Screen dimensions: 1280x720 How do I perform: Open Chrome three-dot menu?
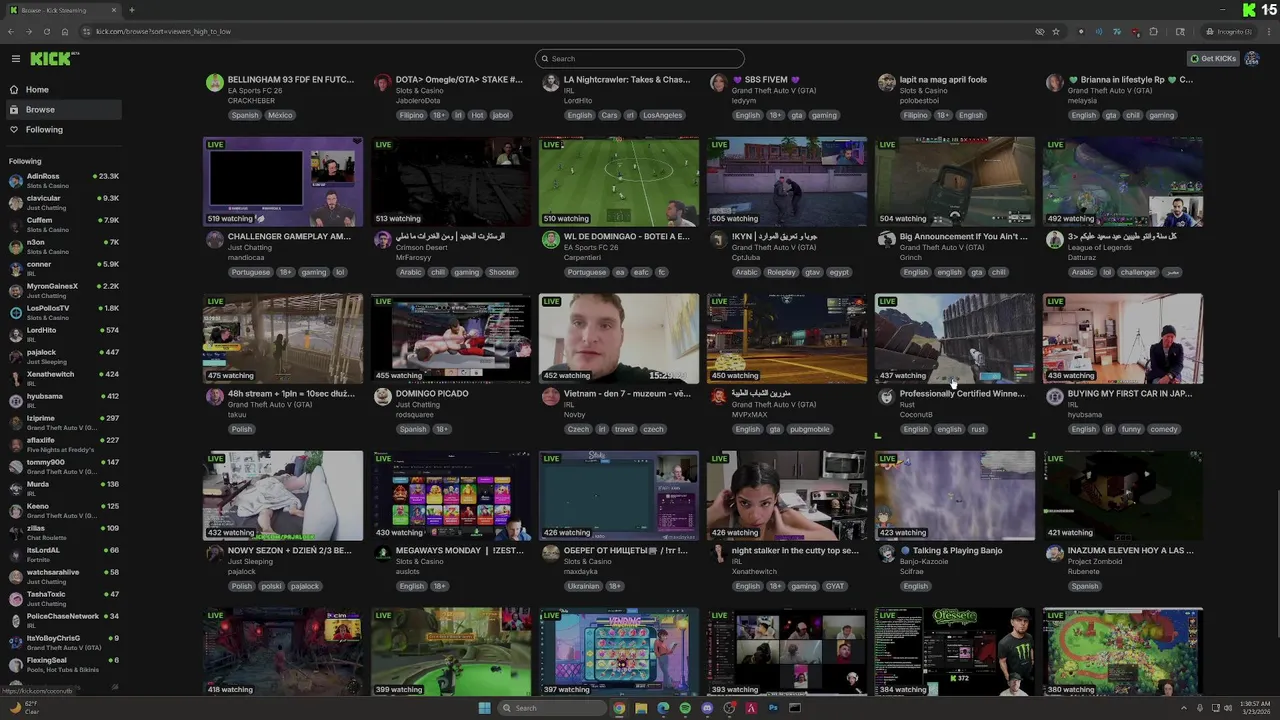click(1268, 31)
